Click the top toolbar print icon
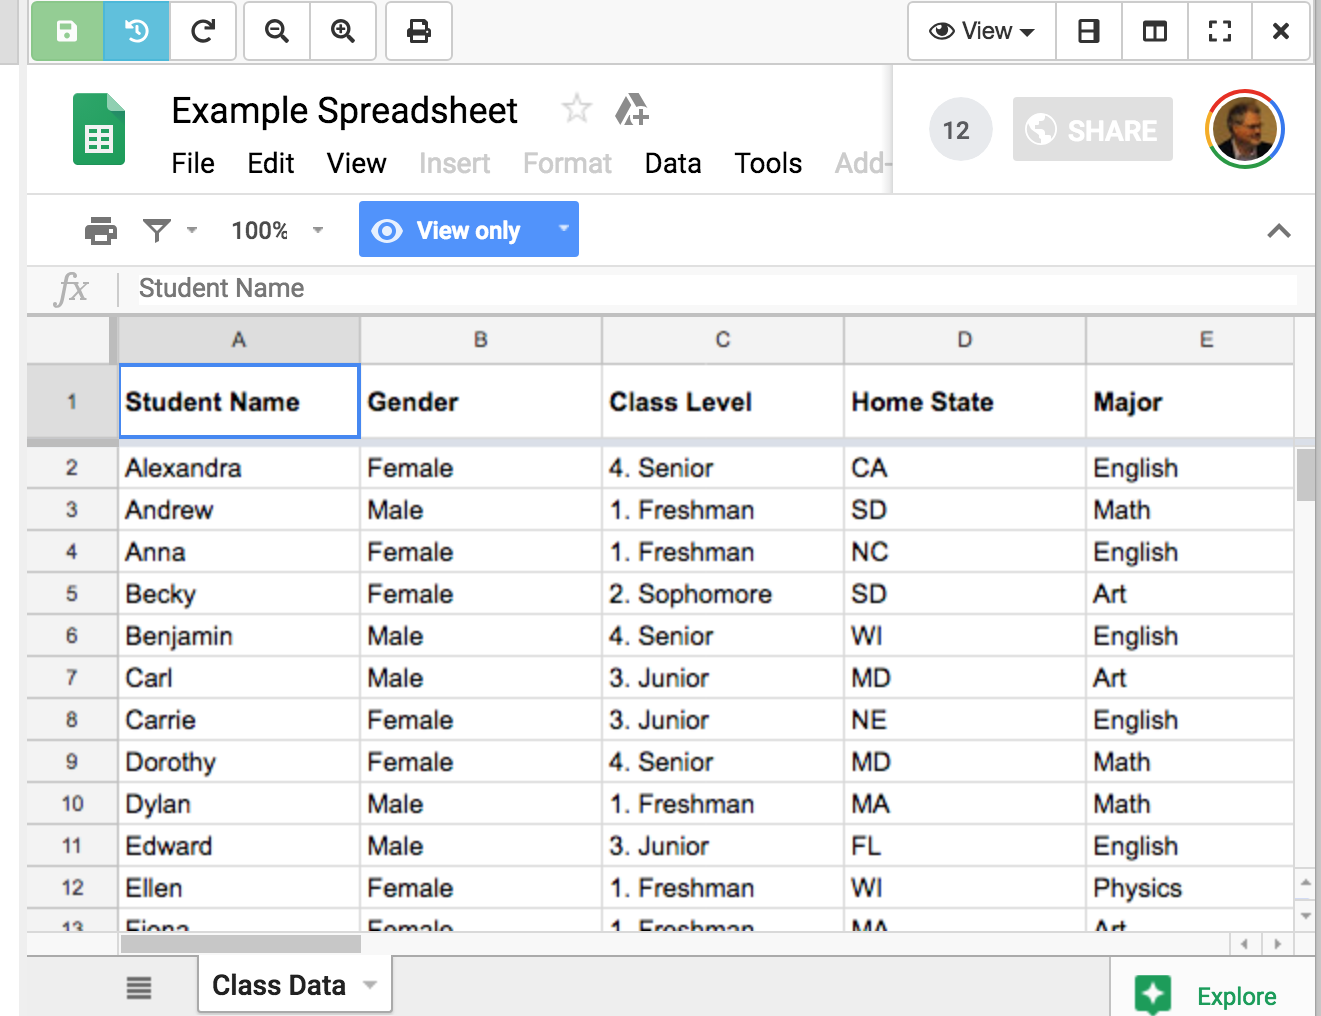The height and width of the screenshot is (1016, 1321). click(419, 32)
